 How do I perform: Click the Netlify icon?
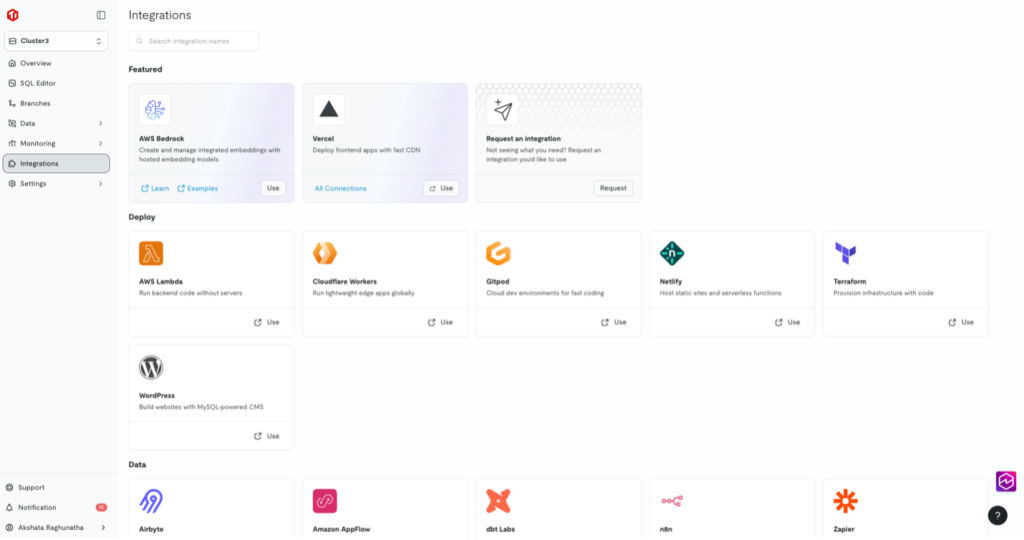click(672, 253)
